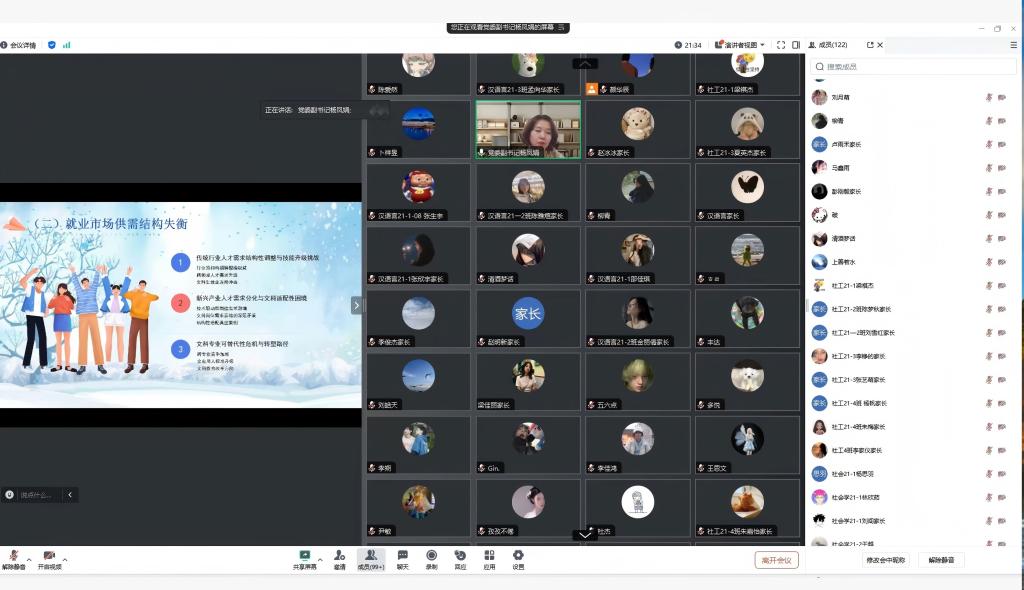This screenshot has height=590, width=1024.
Task: Toggle full screen view icon in top bar
Action: (x=782, y=45)
